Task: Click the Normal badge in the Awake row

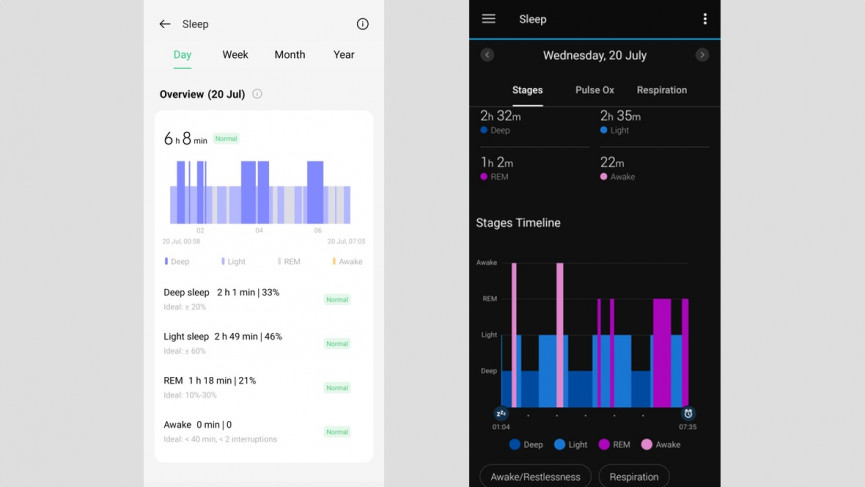Action: 337,432
